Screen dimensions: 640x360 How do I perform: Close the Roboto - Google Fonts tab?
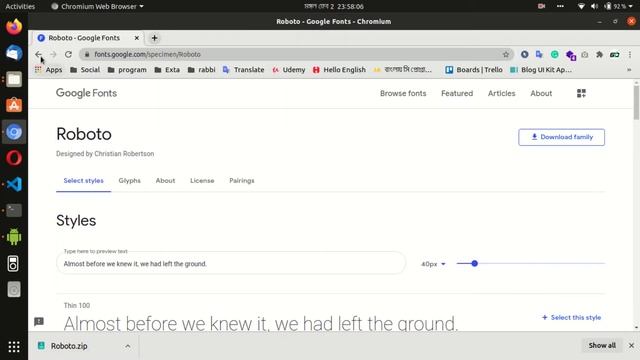pyautogui.click(x=137, y=38)
